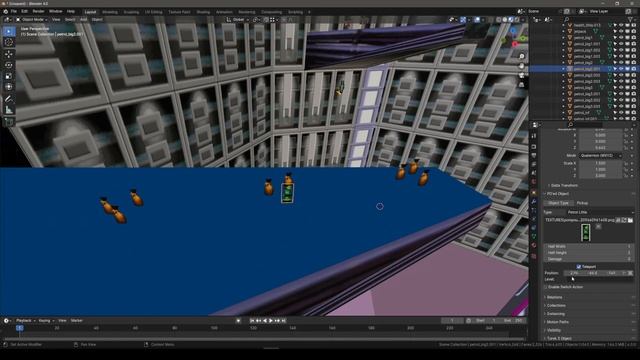Expand the Motion Paths panel
This screenshot has height=360, width=640.
coord(558,322)
